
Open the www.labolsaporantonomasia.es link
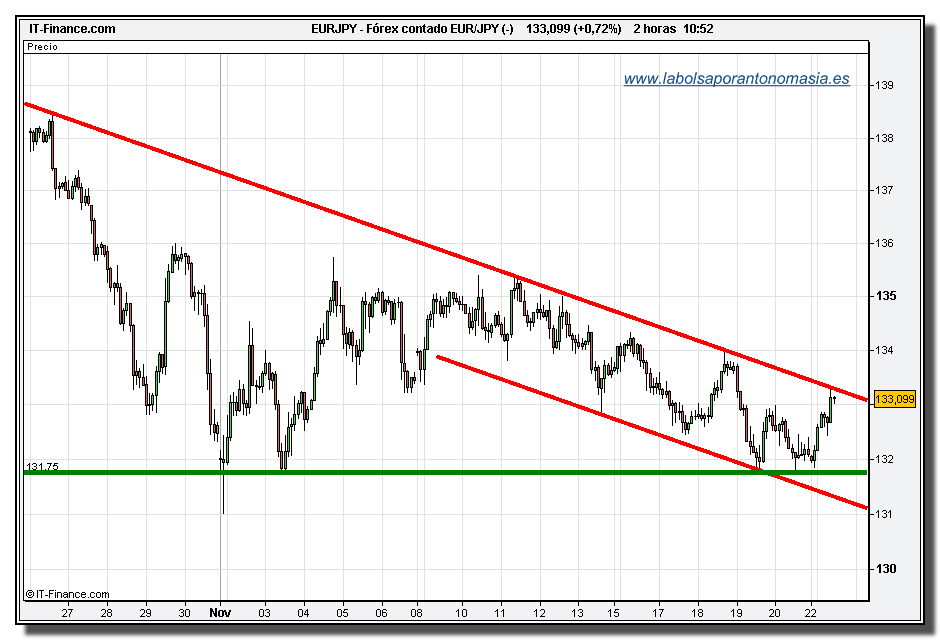tap(736, 79)
